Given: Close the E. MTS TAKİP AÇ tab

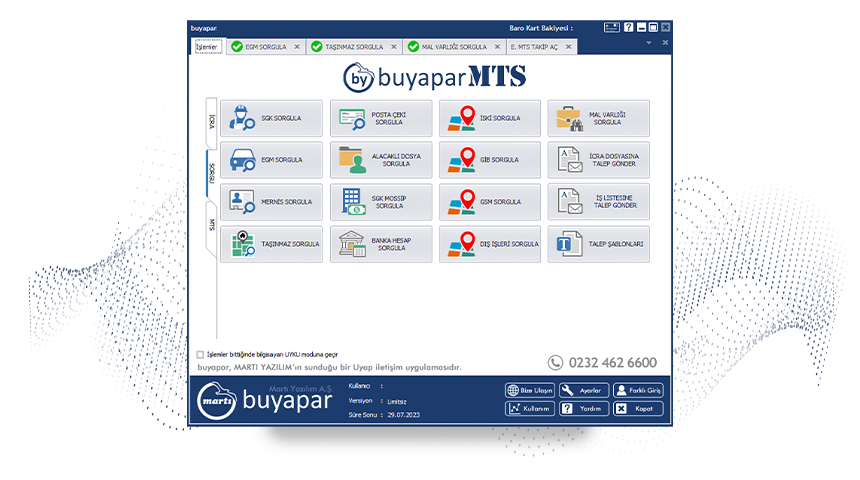Looking at the screenshot, I should (x=569, y=47).
